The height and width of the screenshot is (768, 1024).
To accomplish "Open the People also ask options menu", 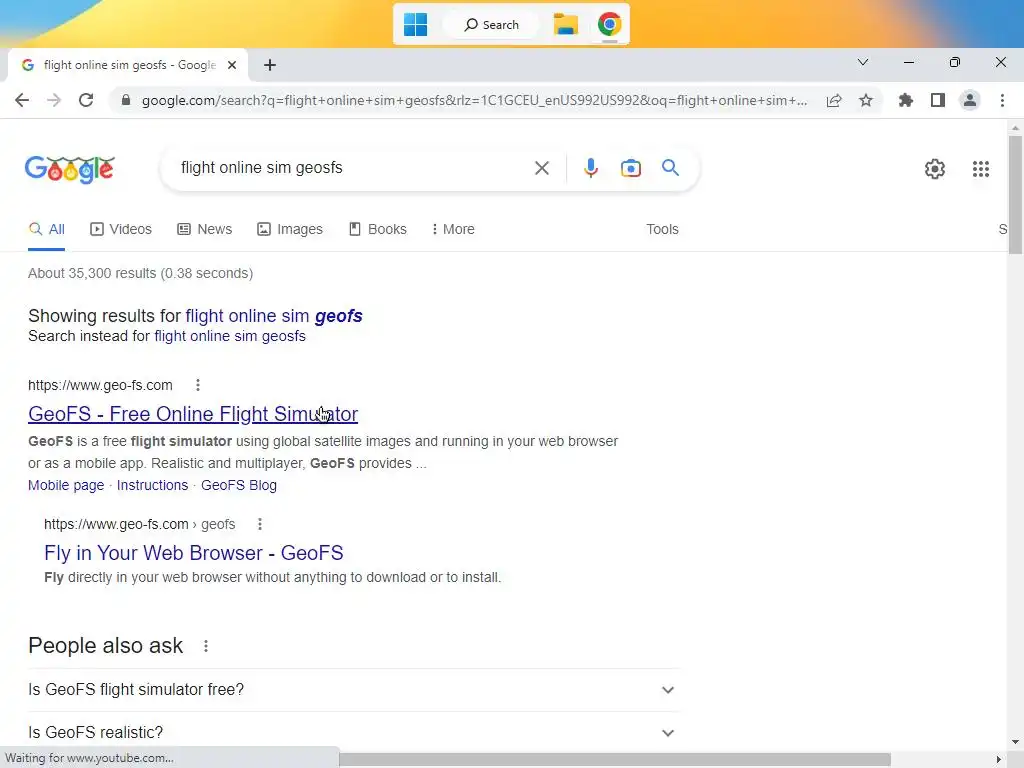I will point(206,646).
